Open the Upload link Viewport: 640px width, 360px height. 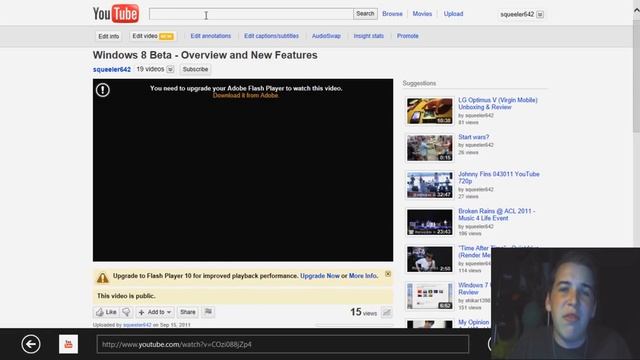pyautogui.click(x=453, y=14)
